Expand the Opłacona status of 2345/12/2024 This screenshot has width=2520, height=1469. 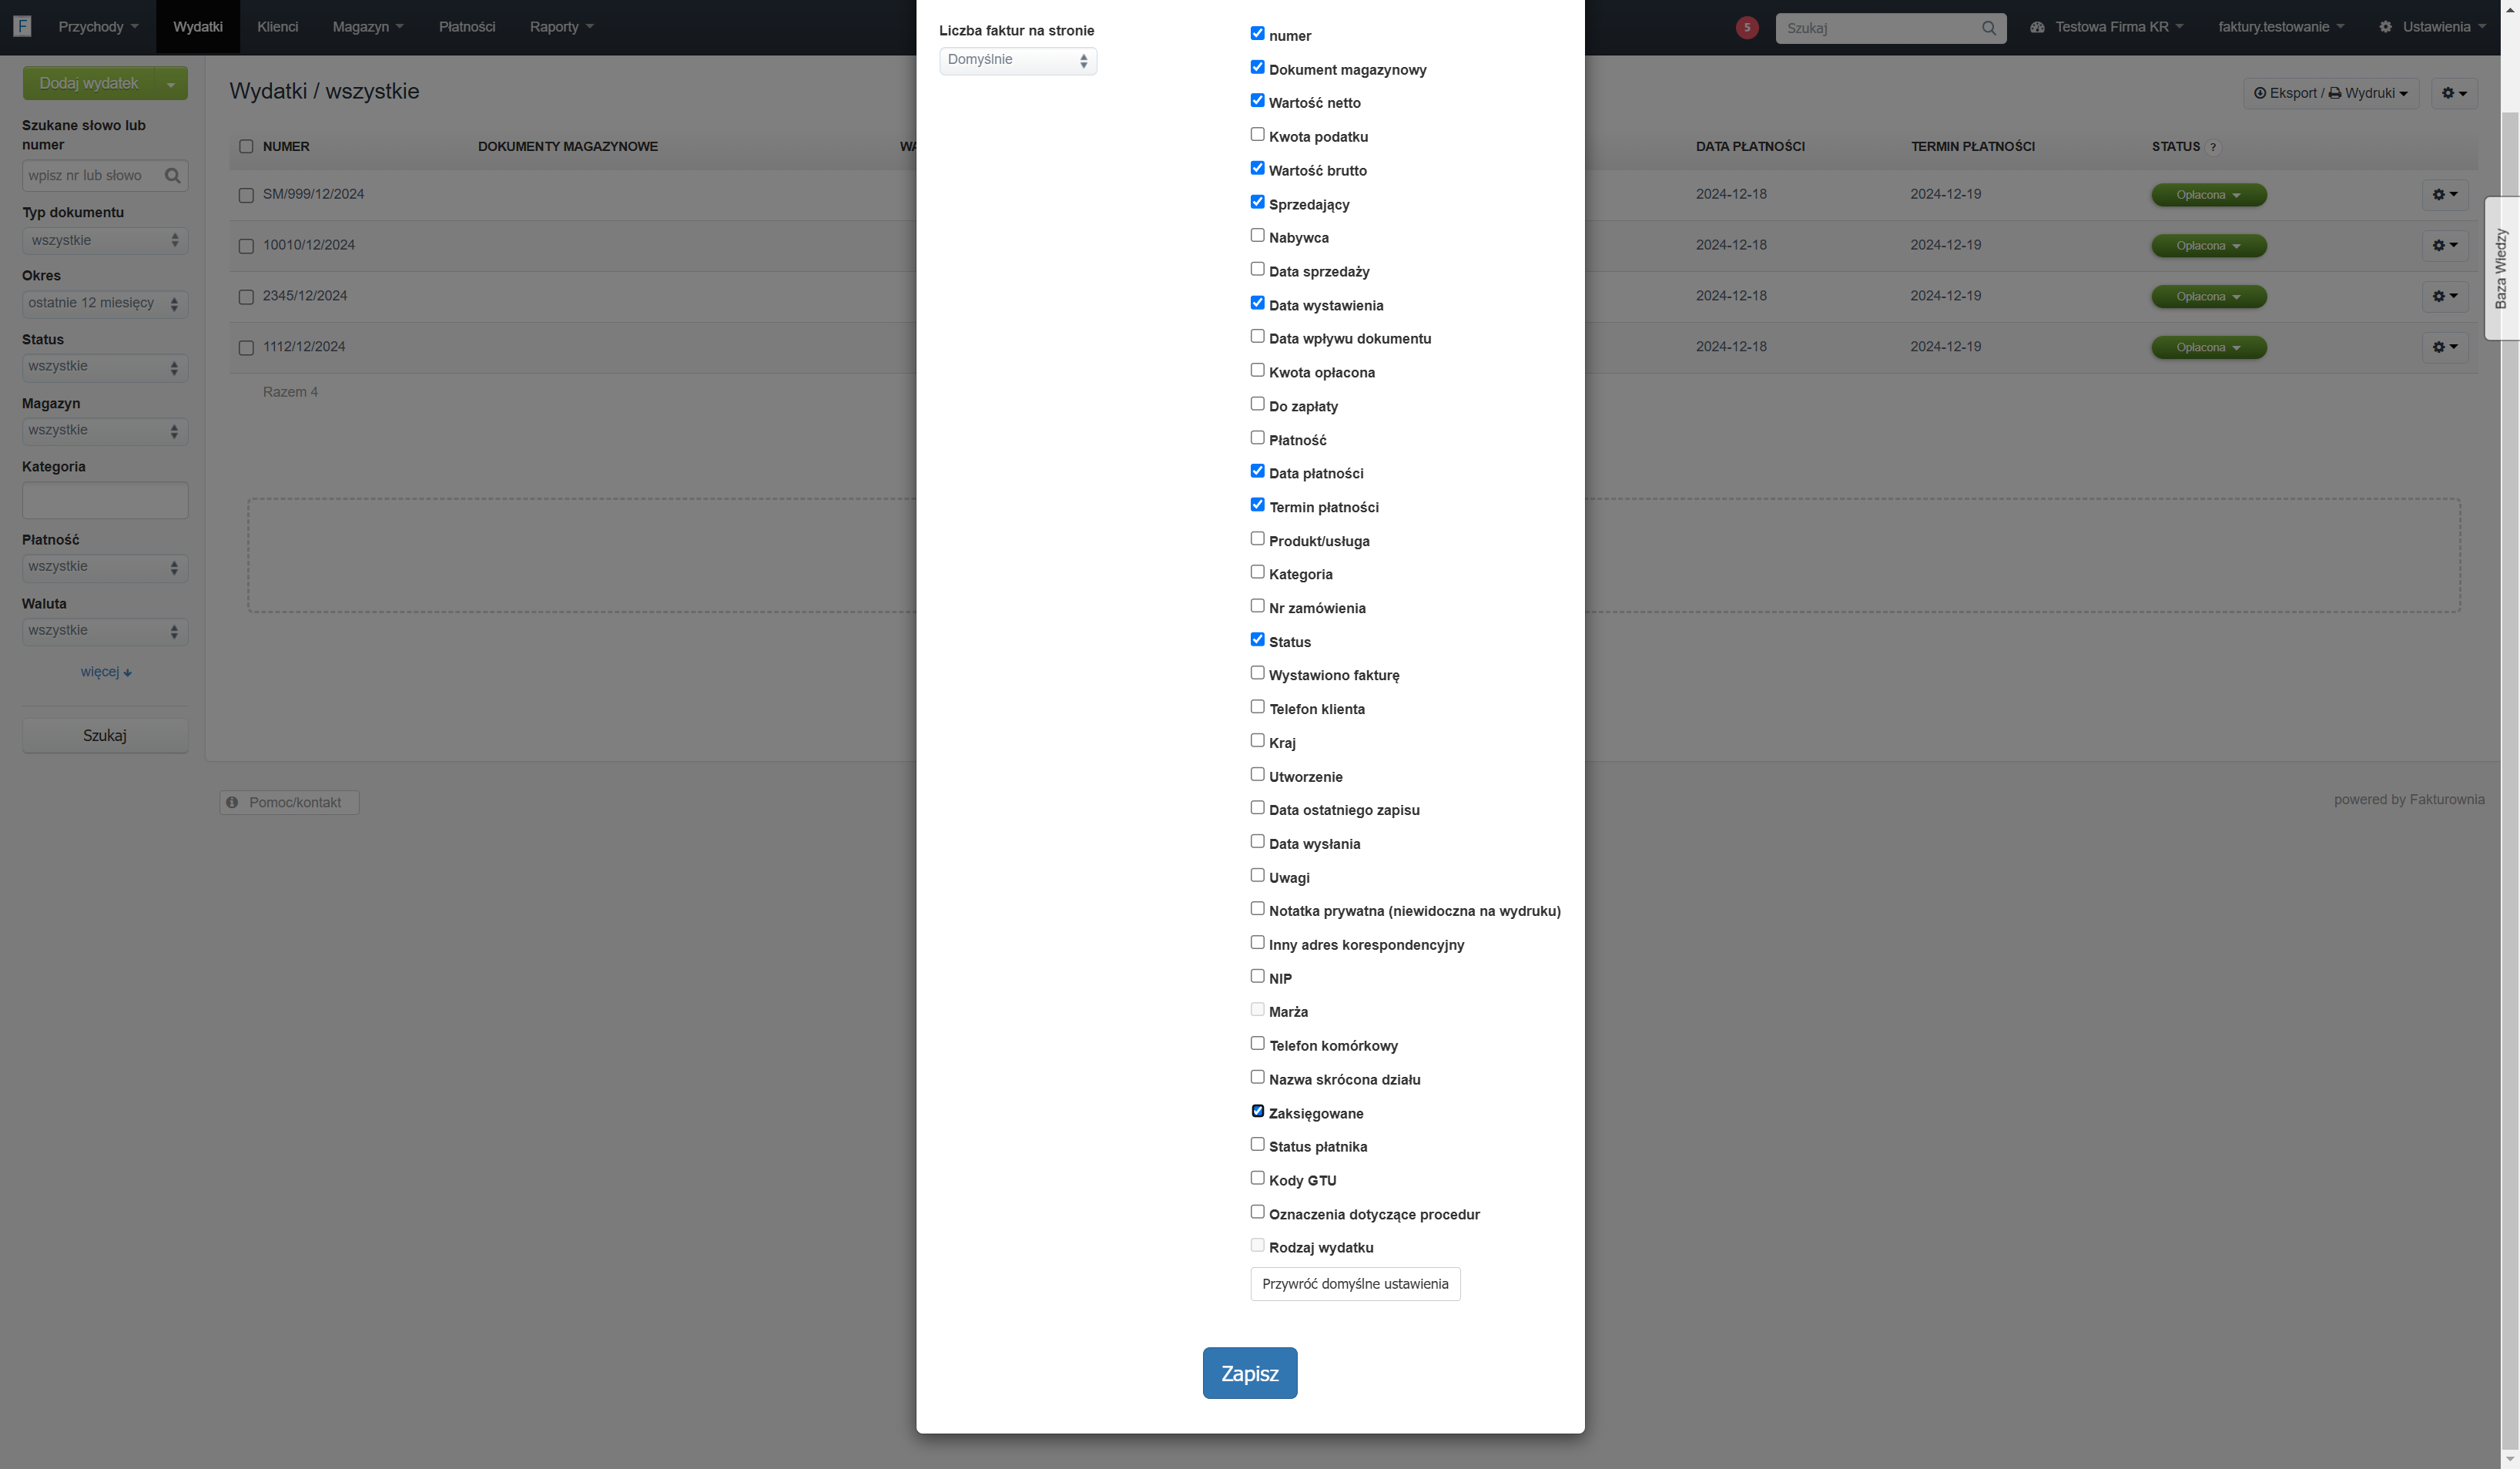point(2208,297)
